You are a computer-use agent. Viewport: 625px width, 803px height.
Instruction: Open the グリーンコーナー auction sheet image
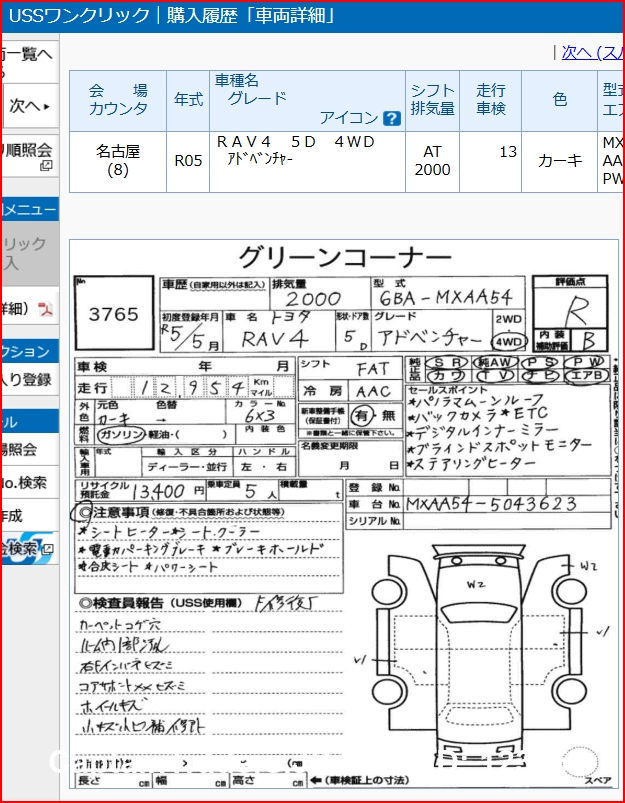click(x=343, y=514)
